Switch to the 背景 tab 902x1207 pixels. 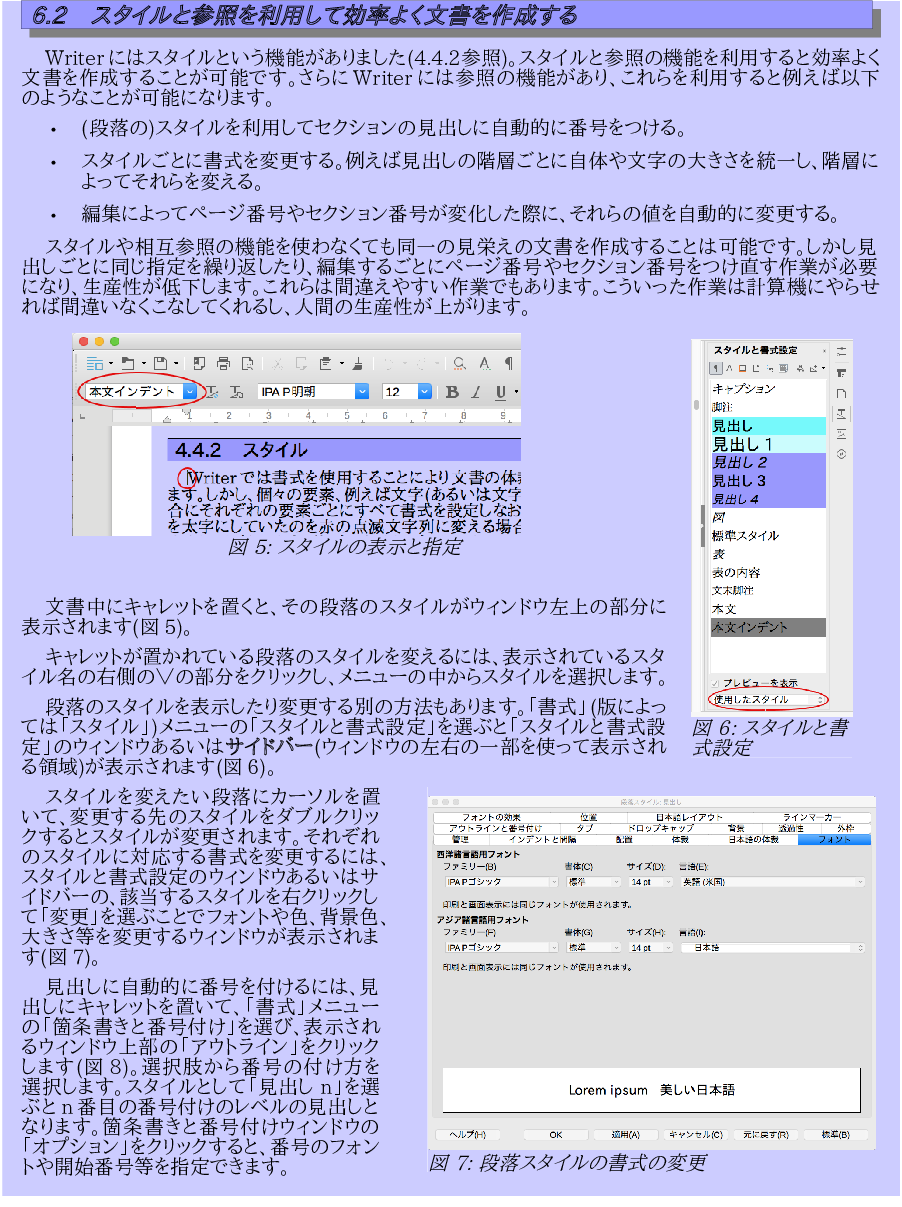click(736, 828)
